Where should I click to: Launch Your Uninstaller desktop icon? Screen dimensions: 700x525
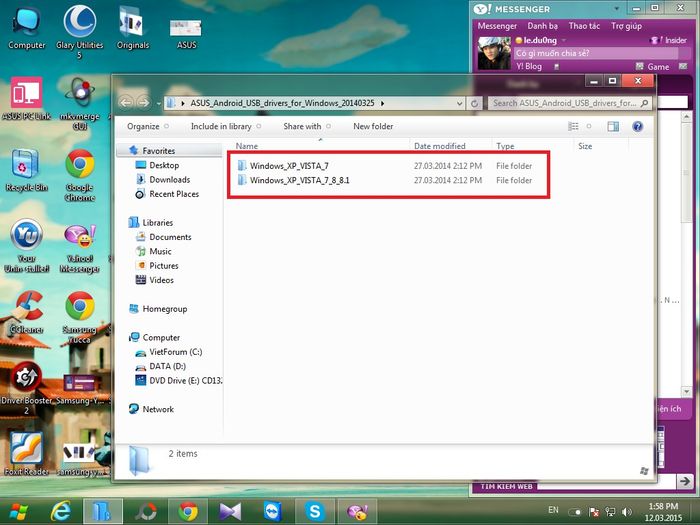(x=26, y=246)
